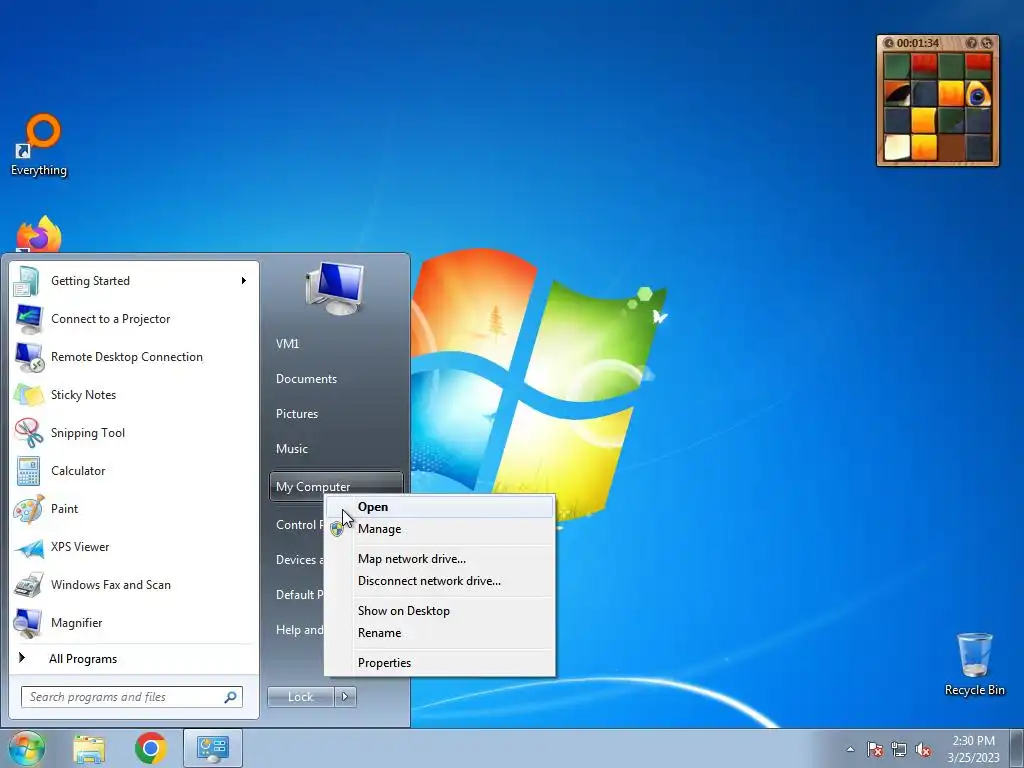Image resolution: width=1024 pixels, height=768 pixels.
Task: Select Map network drive... option
Action: pyautogui.click(x=440, y=559)
